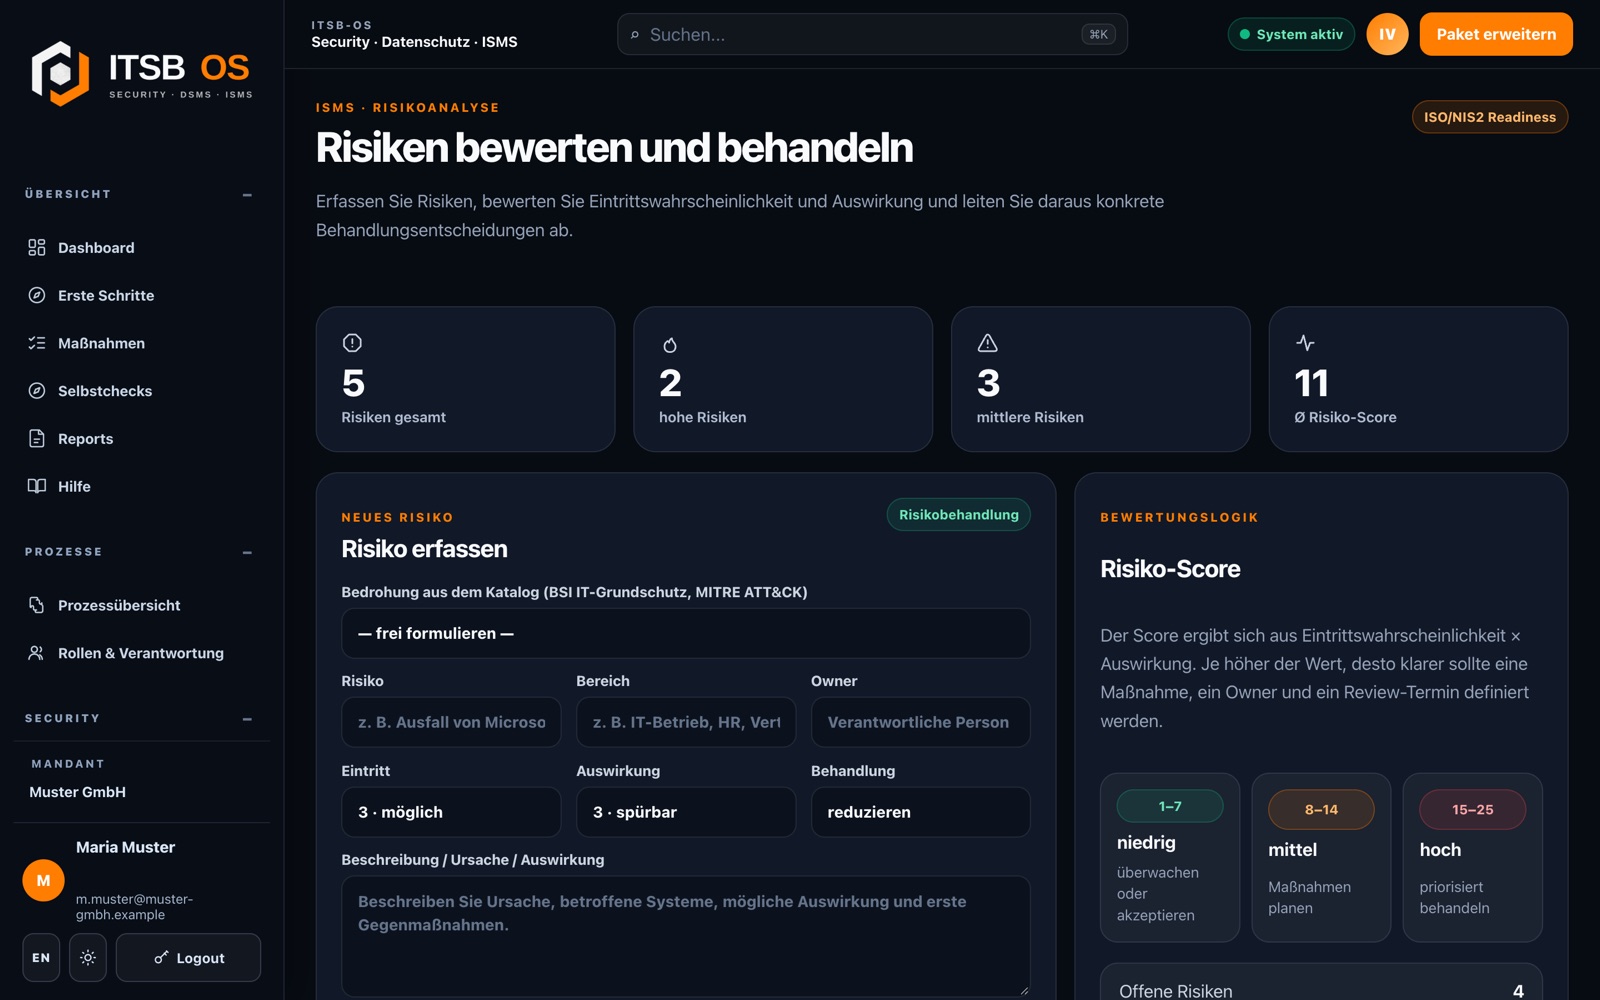
Task: Click the Muster GmbH mandant entry
Action: [x=77, y=792]
